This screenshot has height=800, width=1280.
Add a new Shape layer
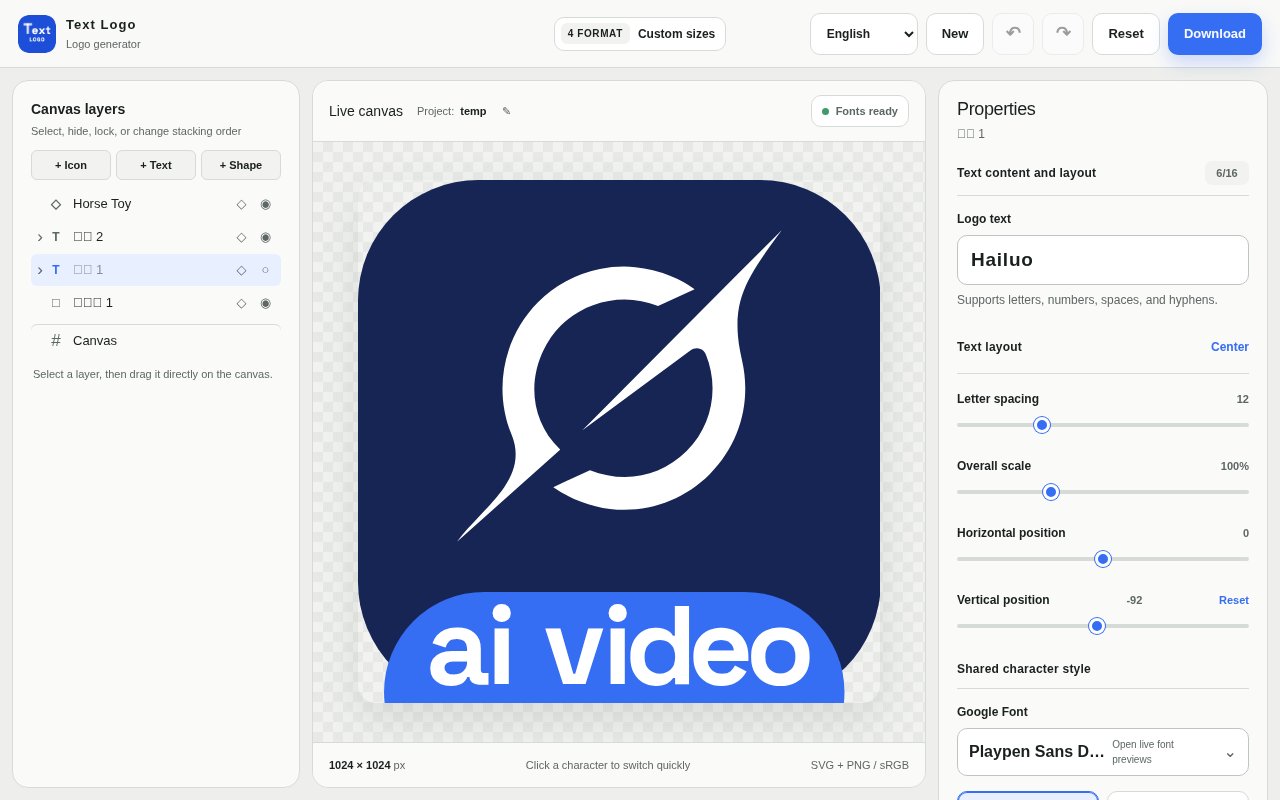(x=241, y=165)
